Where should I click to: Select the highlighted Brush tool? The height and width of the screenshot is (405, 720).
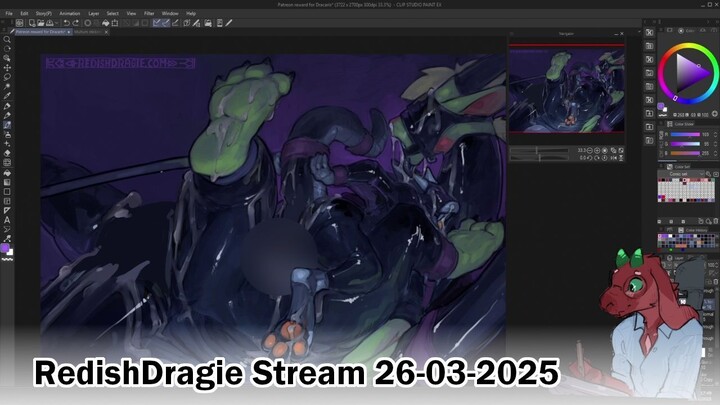[7, 125]
